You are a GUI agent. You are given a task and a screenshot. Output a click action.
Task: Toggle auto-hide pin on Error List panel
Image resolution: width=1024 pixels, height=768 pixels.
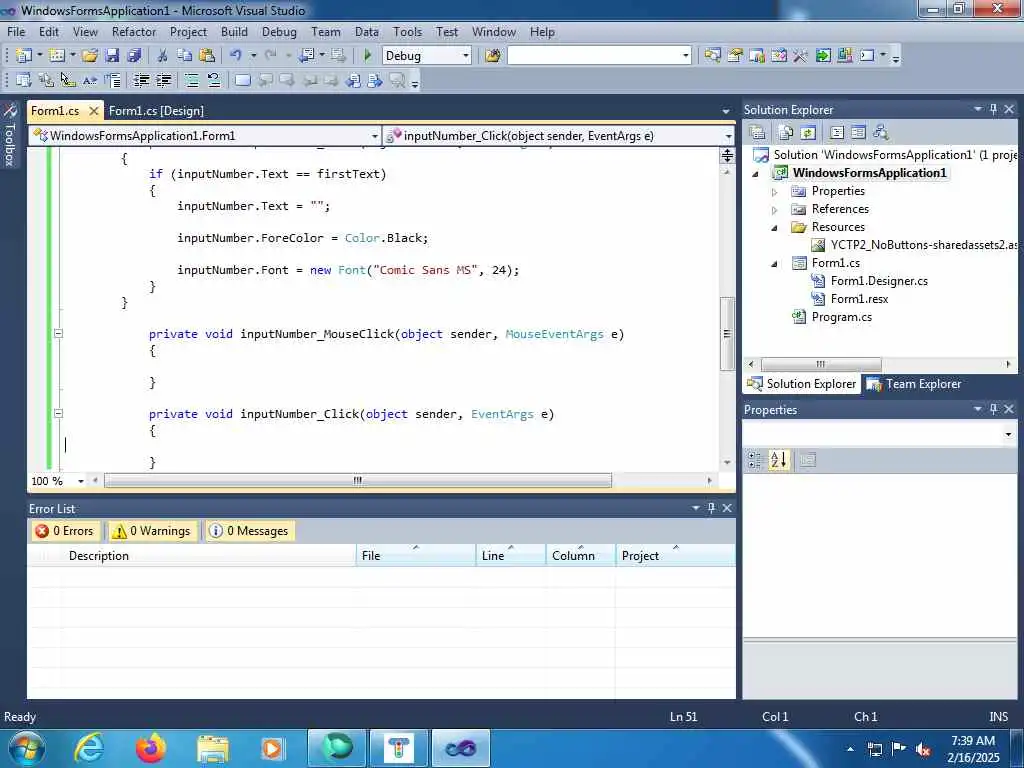(711, 507)
